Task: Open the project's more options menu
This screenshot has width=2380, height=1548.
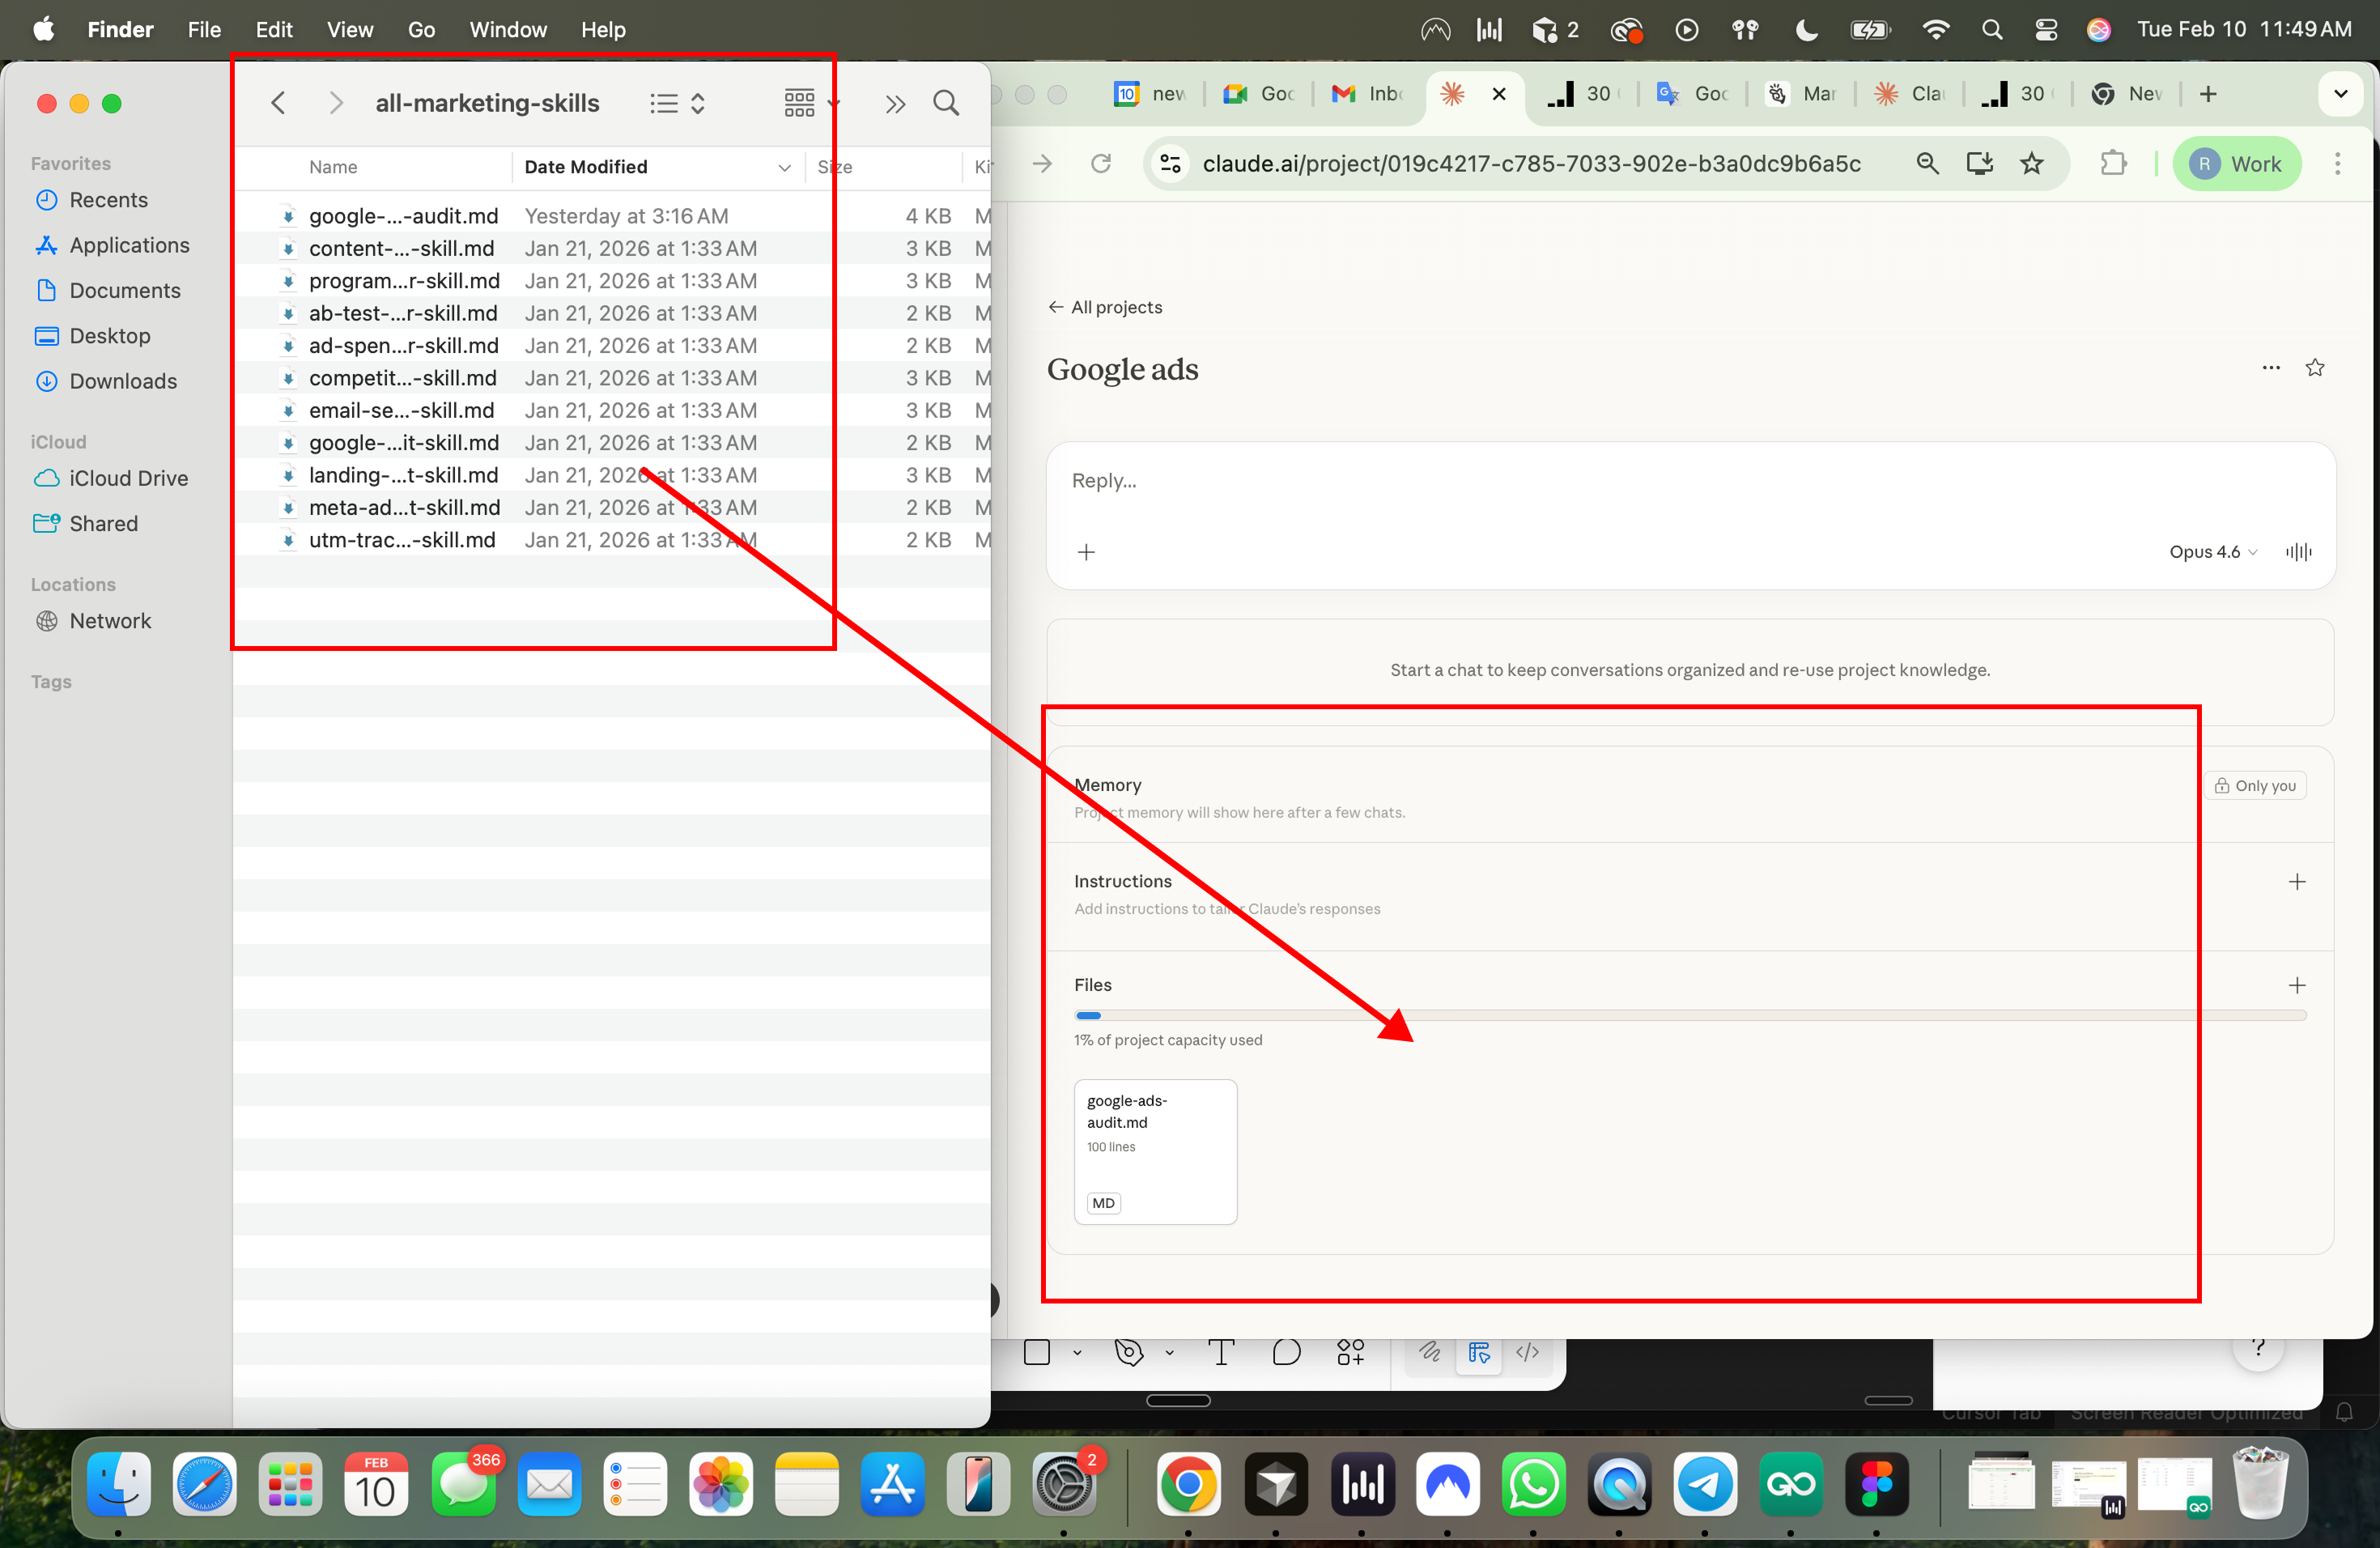Action: (2272, 368)
